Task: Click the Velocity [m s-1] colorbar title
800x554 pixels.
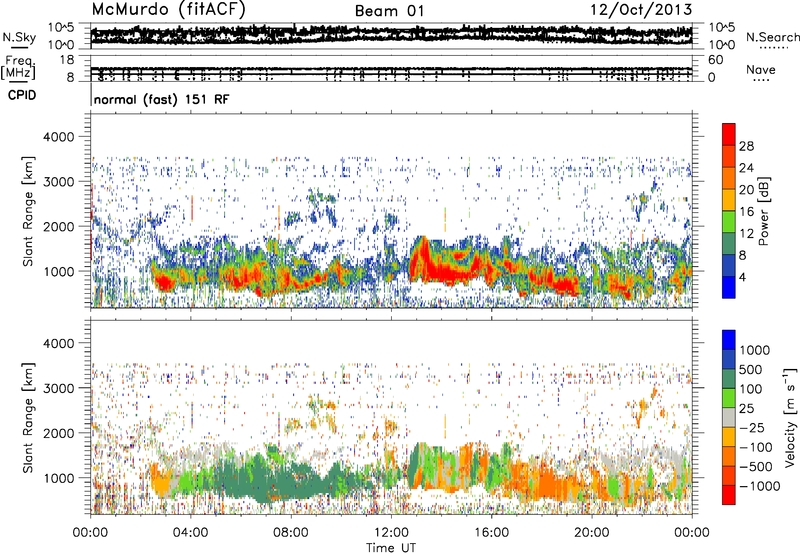Action: 790,417
